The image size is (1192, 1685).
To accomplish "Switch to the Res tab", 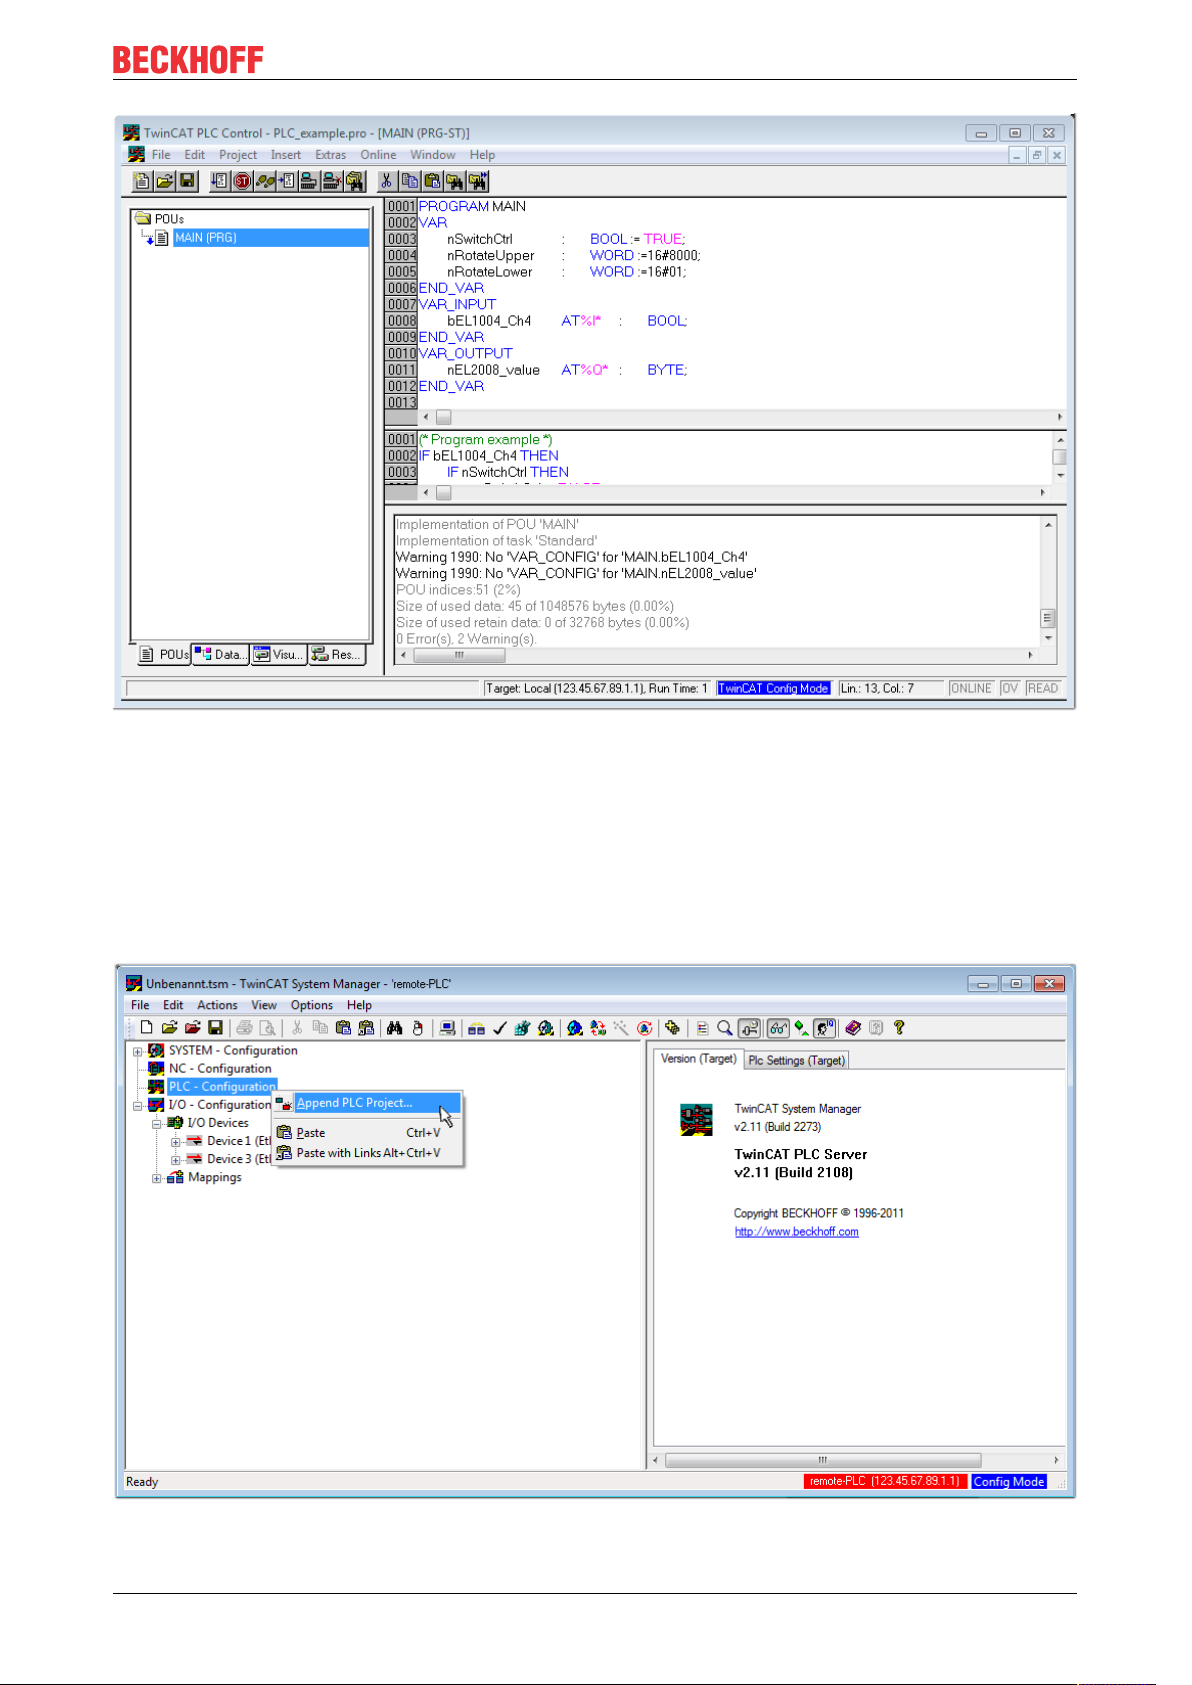I will click(x=337, y=655).
